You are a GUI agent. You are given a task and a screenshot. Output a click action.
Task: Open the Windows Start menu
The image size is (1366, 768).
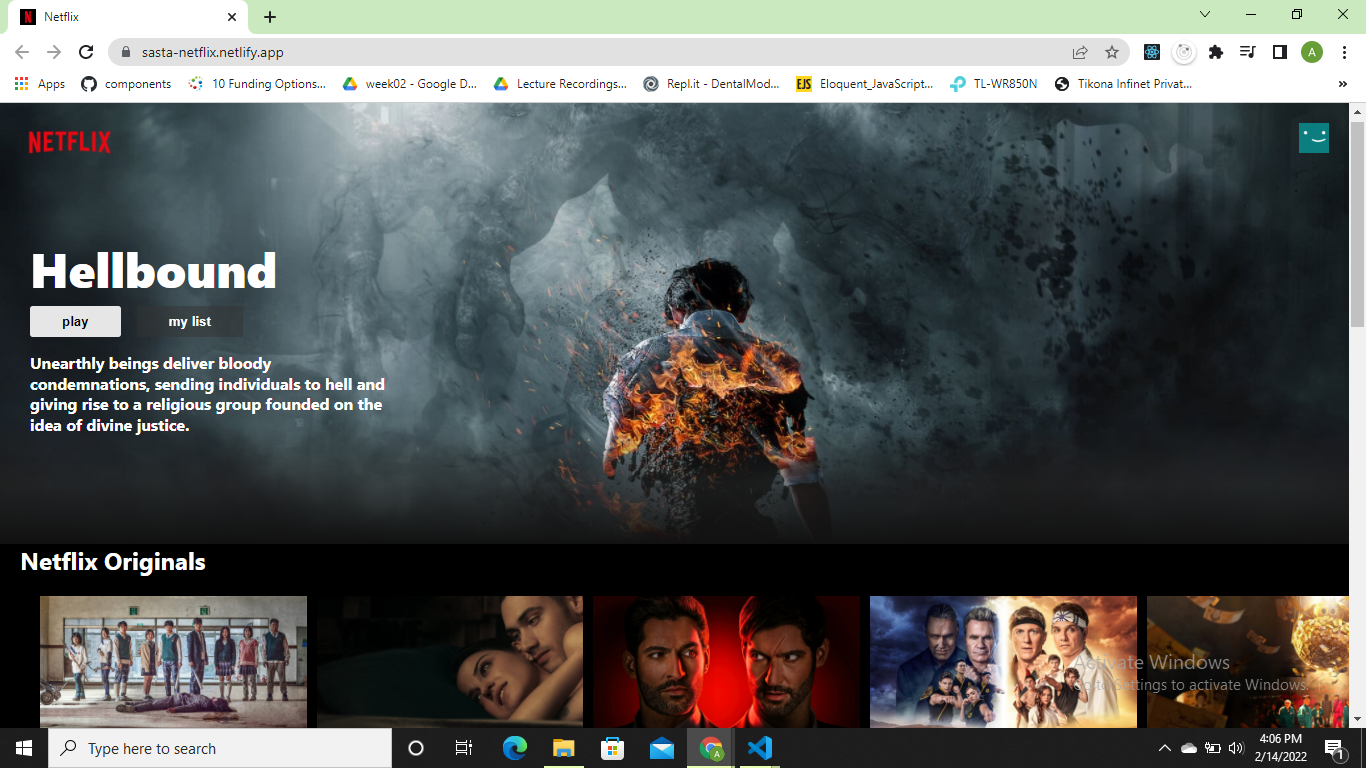pyautogui.click(x=24, y=748)
